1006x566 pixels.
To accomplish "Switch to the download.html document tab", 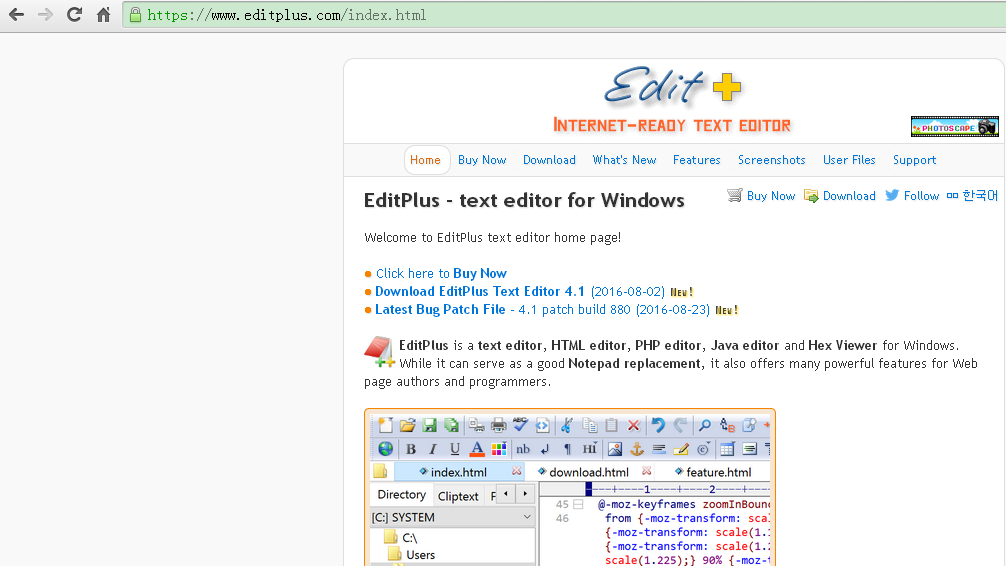I will click(x=589, y=472).
